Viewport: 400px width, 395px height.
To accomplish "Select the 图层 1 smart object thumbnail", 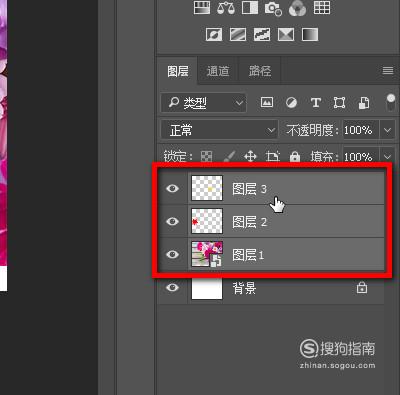I will (x=207, y=254).
